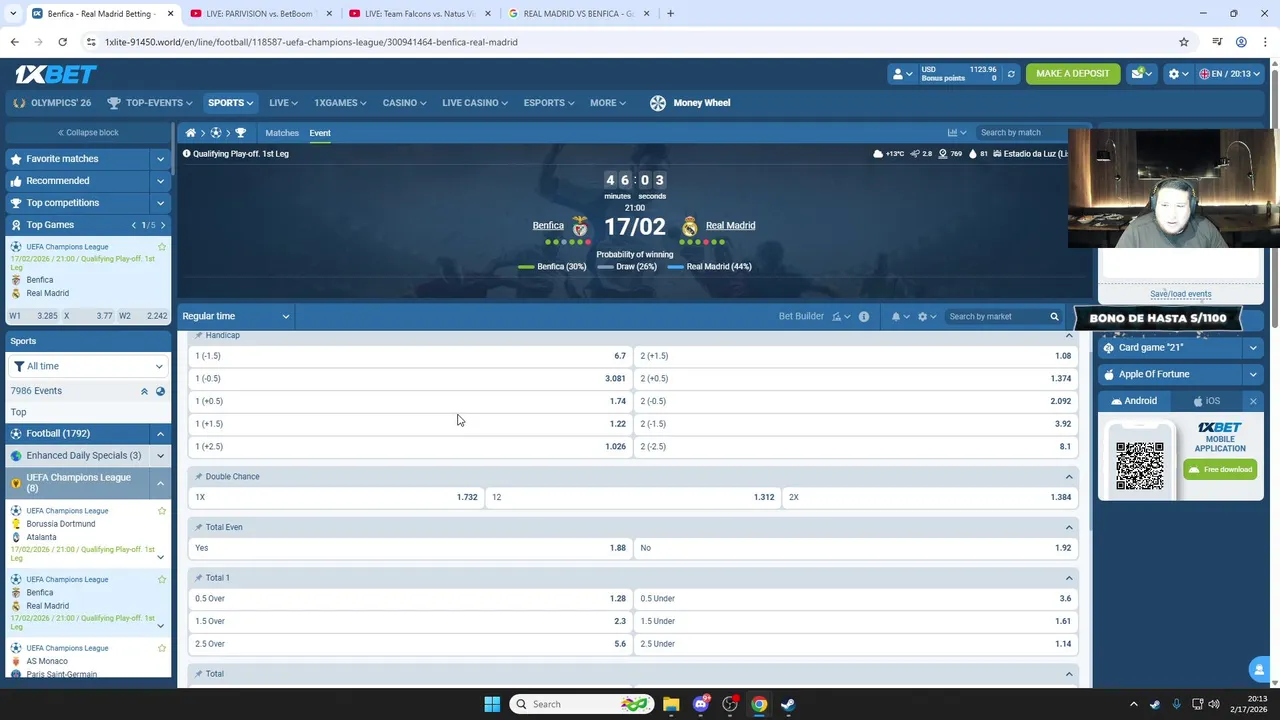Select 2.5 Under odds 1.14
1280x720 pixels.
coord(856,644)
